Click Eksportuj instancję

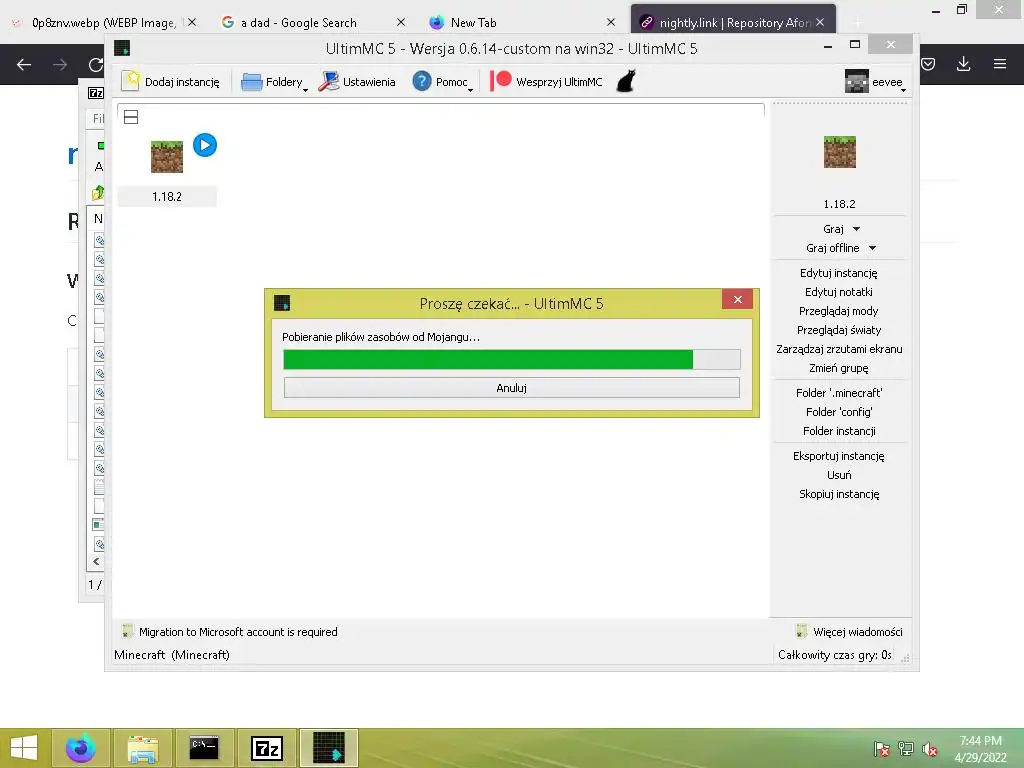point(839,456)
